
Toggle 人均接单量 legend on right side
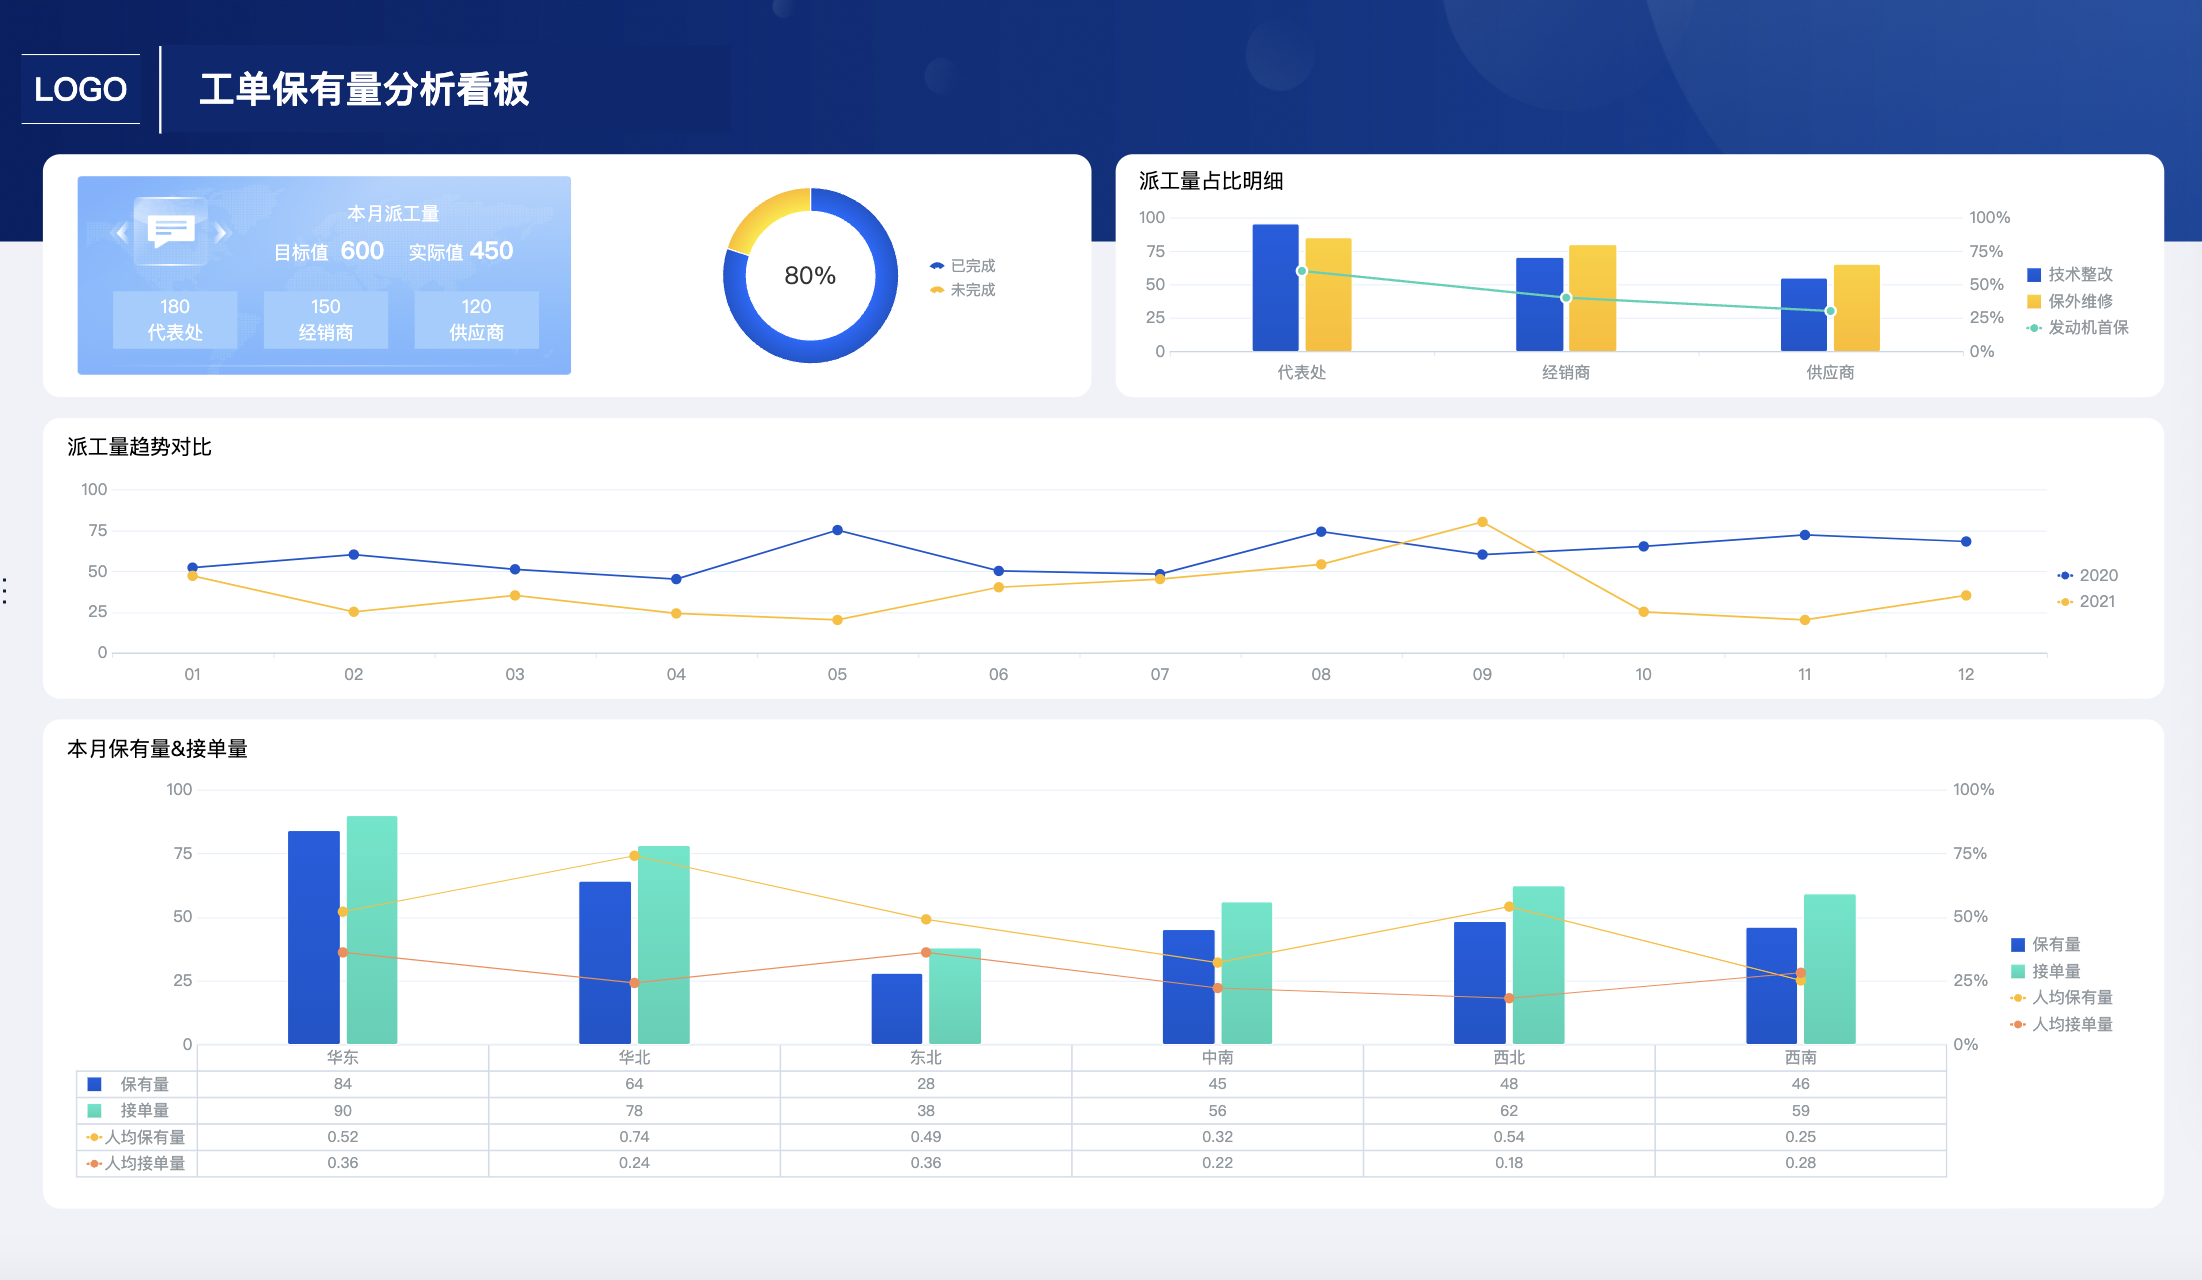click(x=2062, y=1024)
